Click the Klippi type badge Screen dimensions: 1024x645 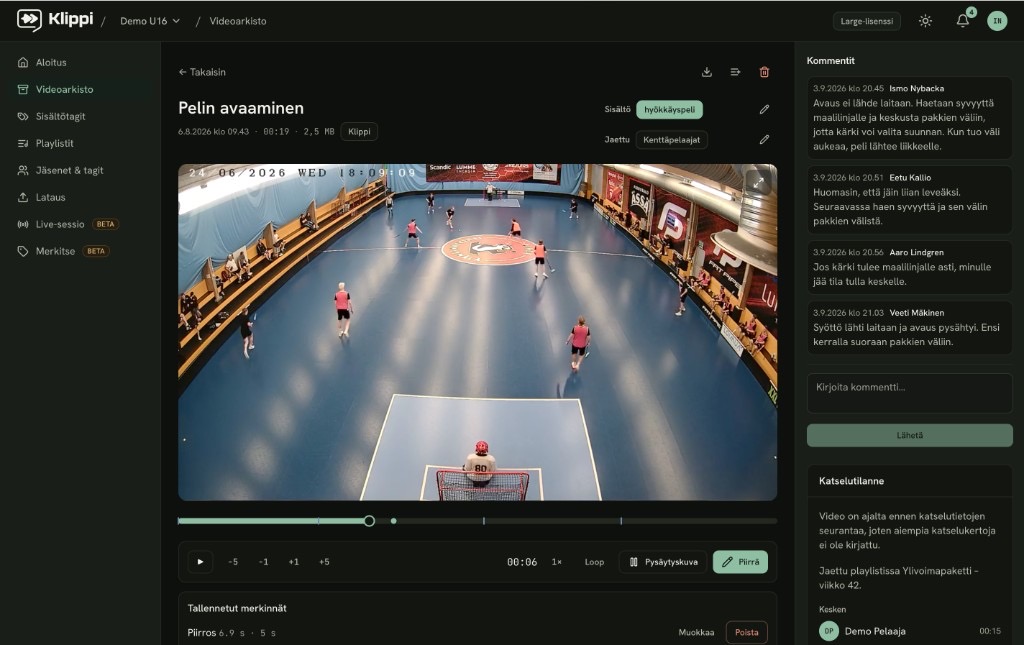pyautogui.click(x=359, y=132)
